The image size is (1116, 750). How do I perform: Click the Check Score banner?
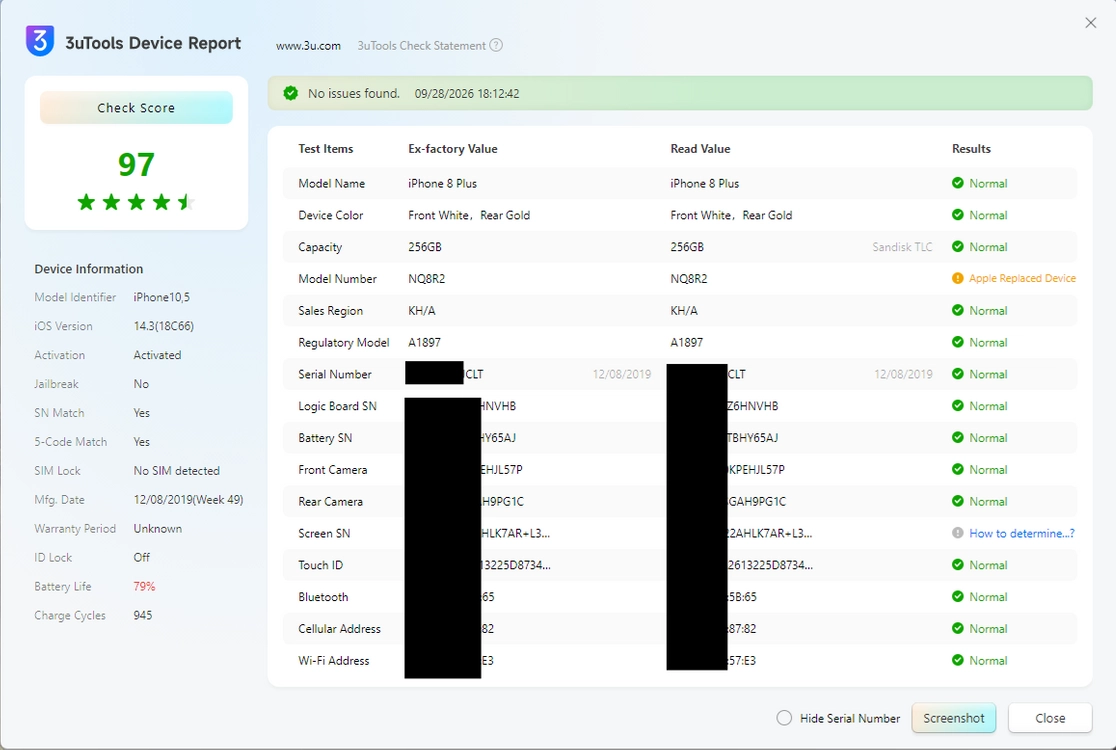coord(136,107)
